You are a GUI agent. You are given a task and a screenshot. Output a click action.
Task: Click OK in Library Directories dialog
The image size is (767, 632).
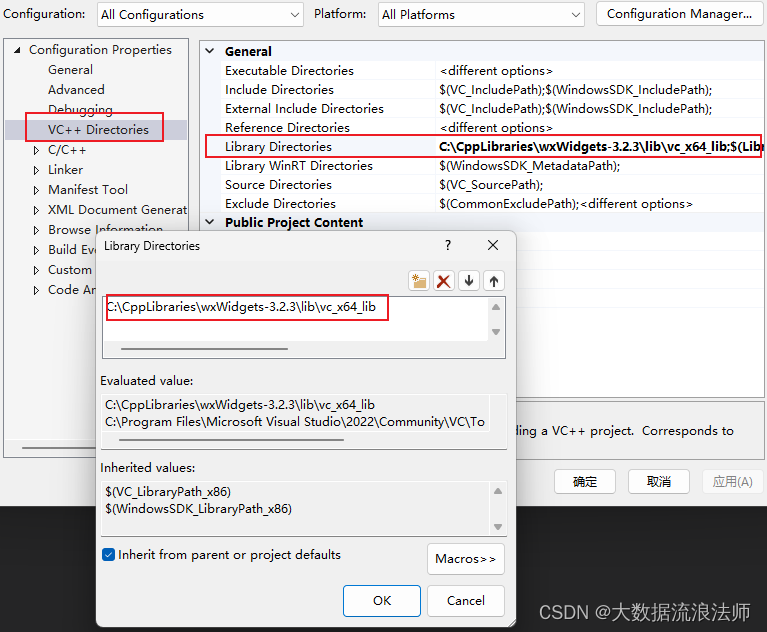pyautogui.click(x=382, y=601)
